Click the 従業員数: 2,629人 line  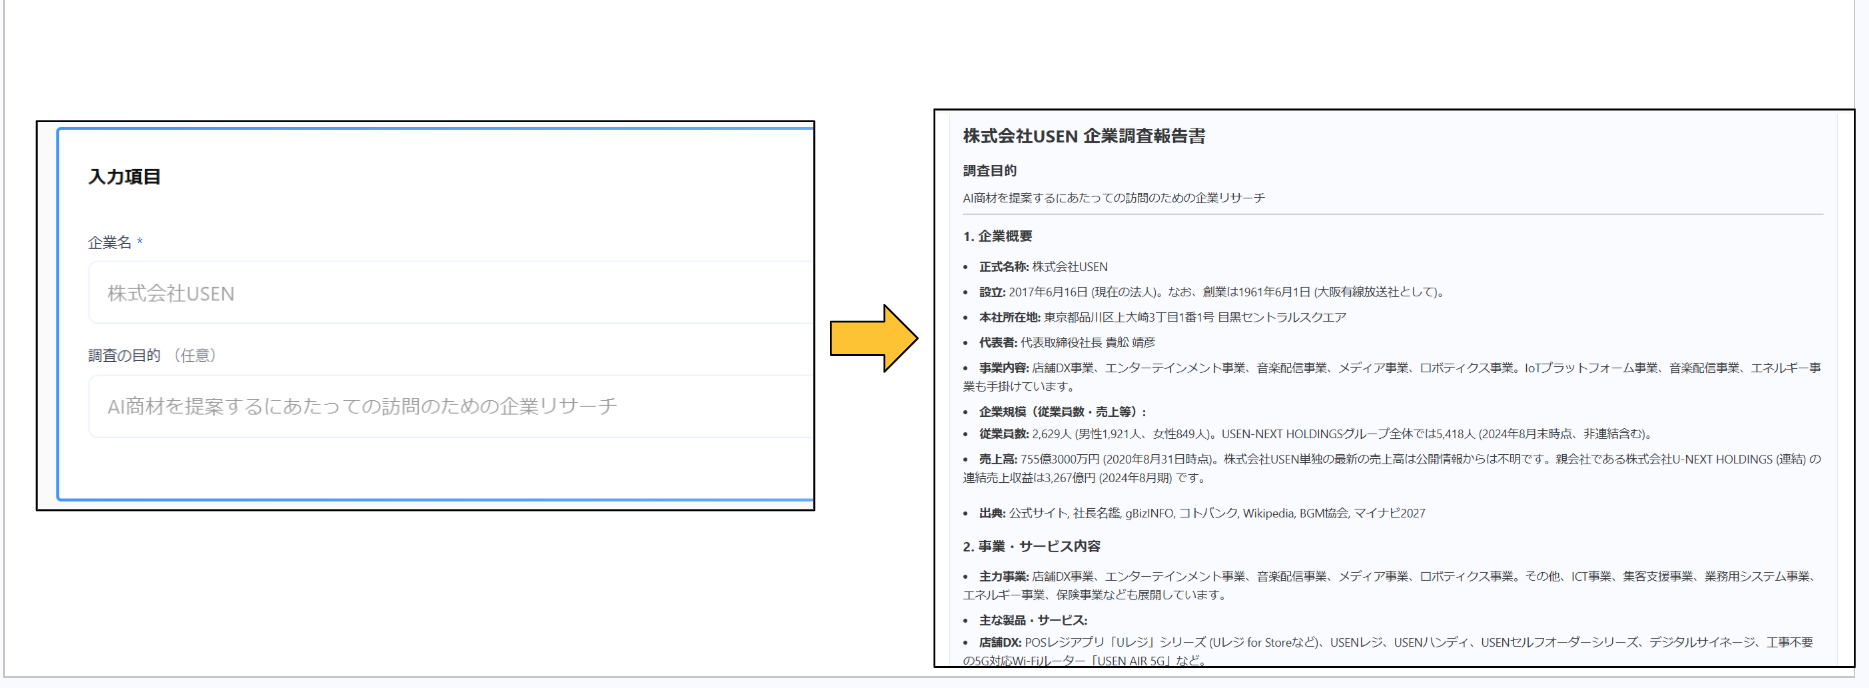tap(1317, 434)
